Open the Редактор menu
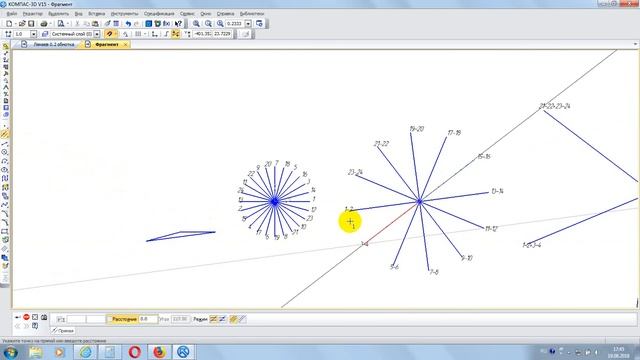 [32, 13]
